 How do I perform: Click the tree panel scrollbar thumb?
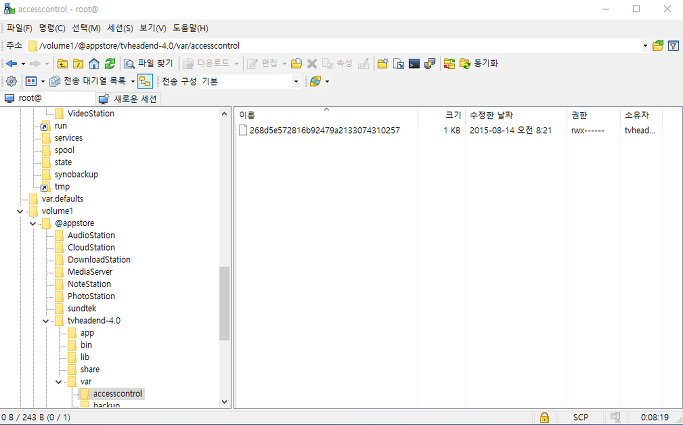(224, 304)
